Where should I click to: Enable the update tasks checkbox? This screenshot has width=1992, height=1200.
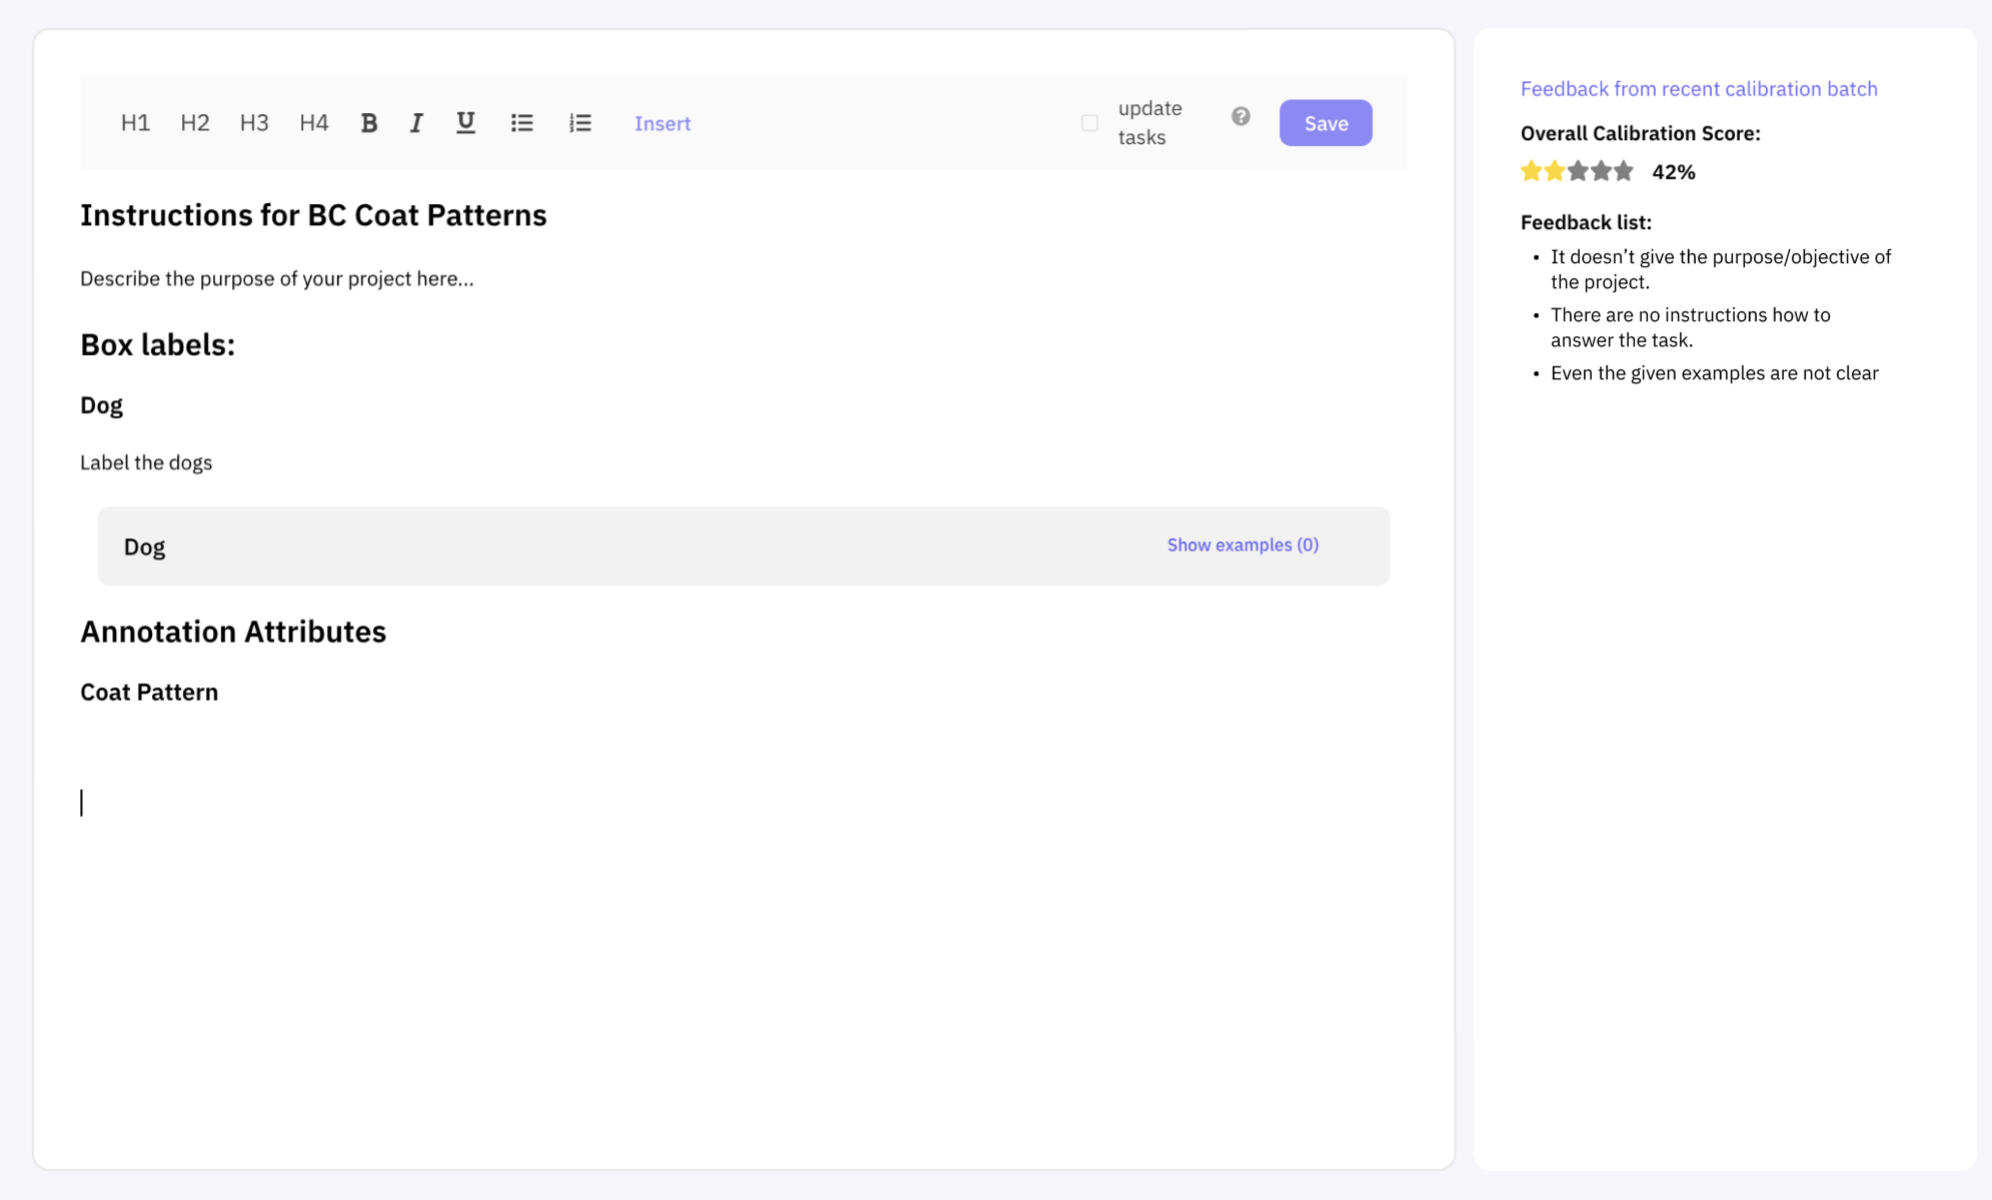[x=1090, y=123]
